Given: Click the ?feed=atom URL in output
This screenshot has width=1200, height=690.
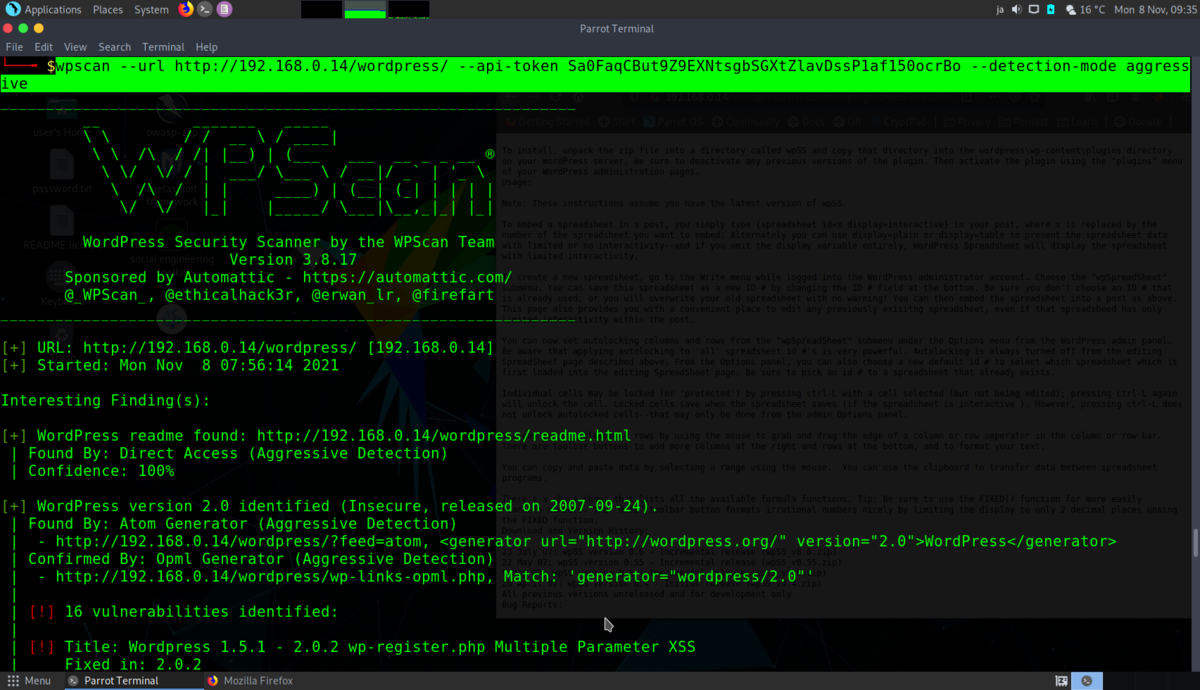Looking at the screenshot, I should click(x=238, y=541).
